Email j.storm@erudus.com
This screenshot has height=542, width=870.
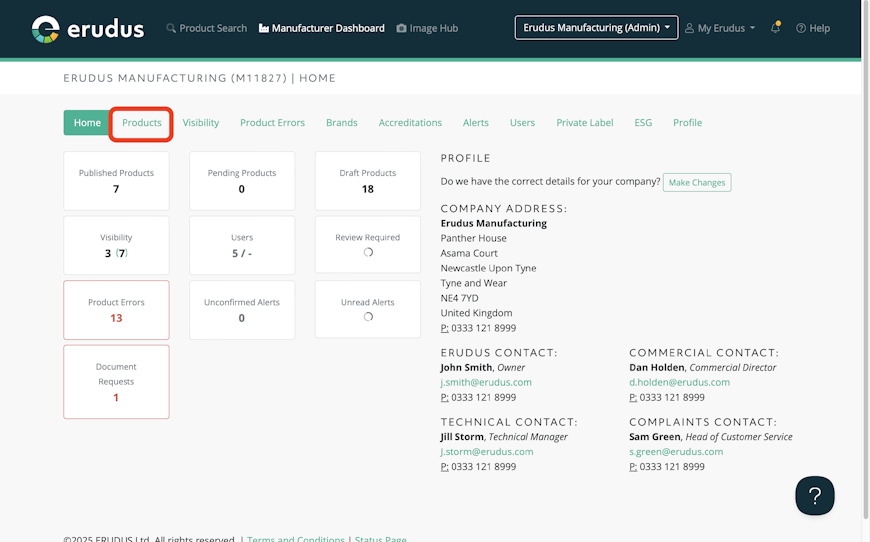coord(487,452)
